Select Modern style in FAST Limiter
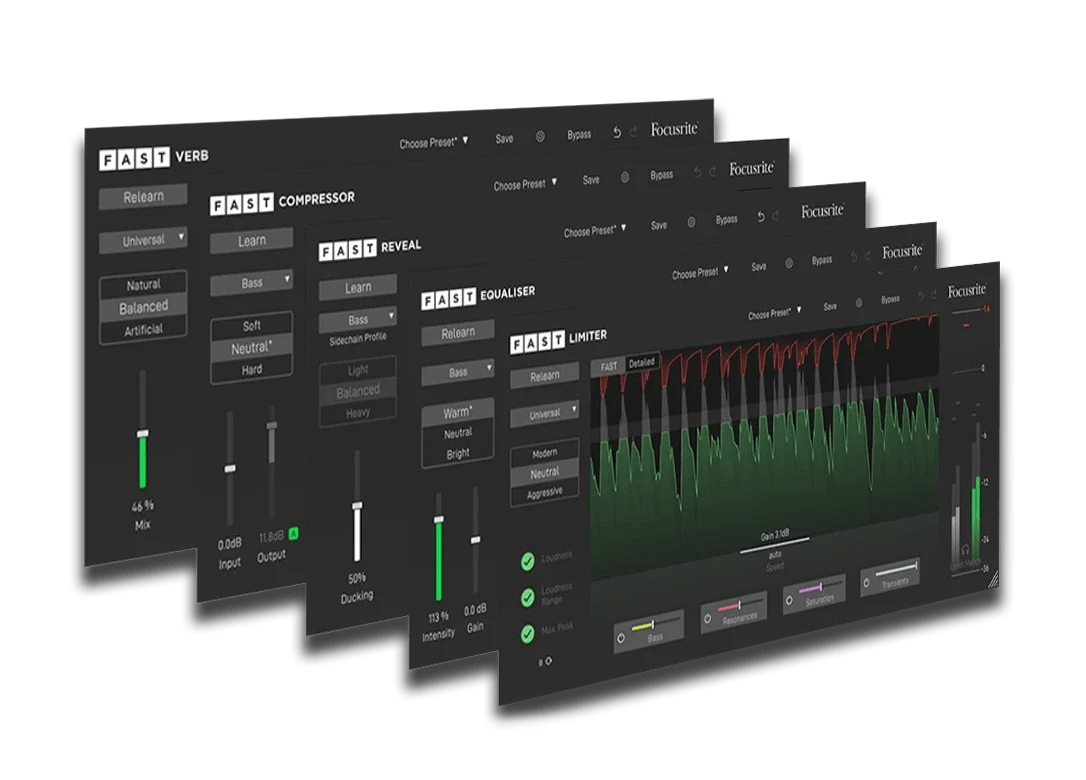This screenshot has width=1086, height=780. 544,453
